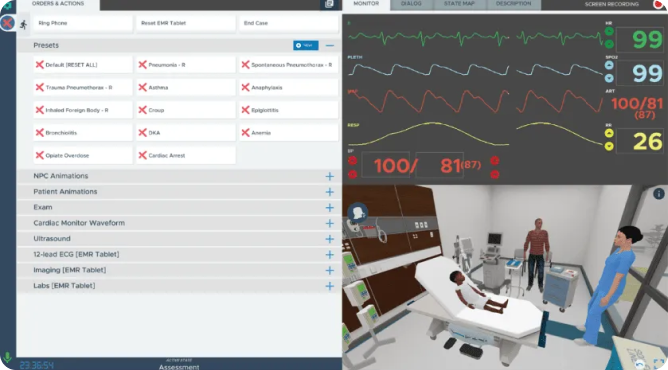
Task: Click the New preset button
Action: pyautogui.click(x=306, y=45)
